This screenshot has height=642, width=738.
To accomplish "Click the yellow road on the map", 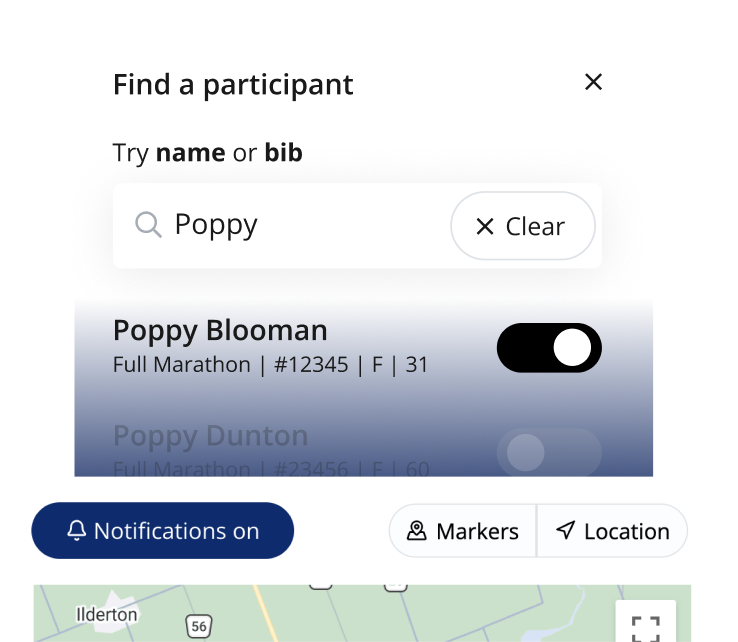I will point(263,612).
